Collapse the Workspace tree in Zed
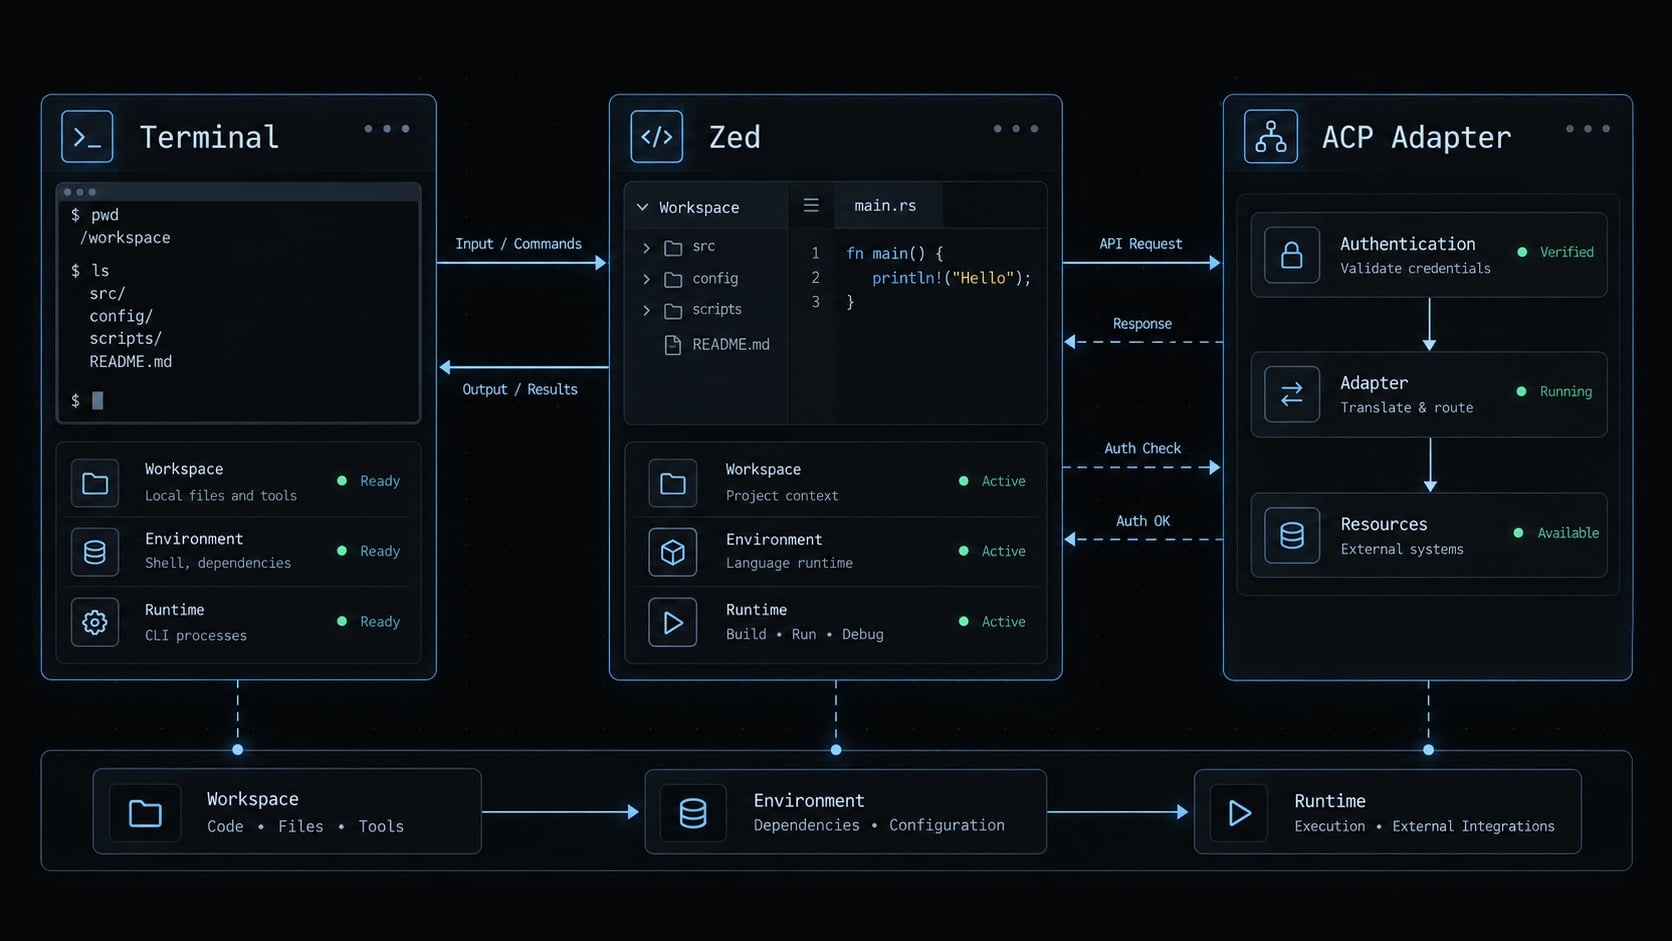Viewport: 1672px width, 941px height. point(642,207)
